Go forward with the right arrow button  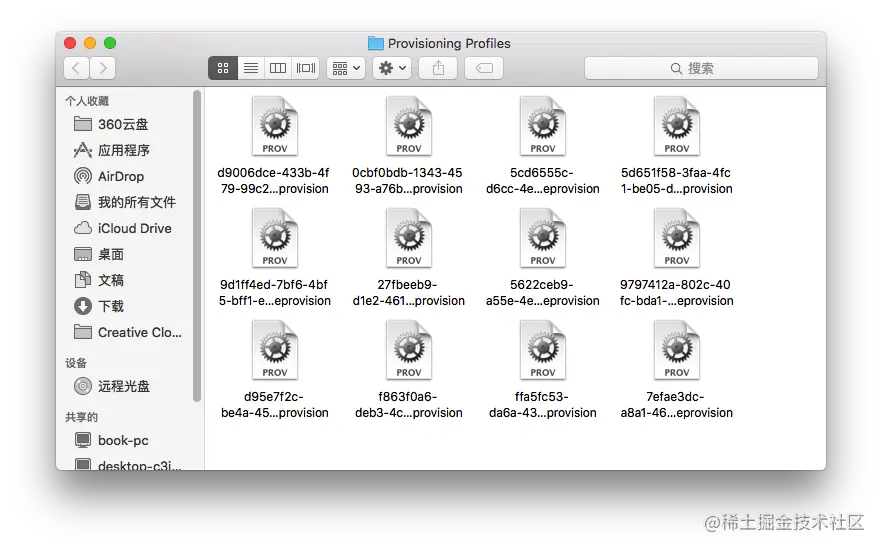[103, 68]
